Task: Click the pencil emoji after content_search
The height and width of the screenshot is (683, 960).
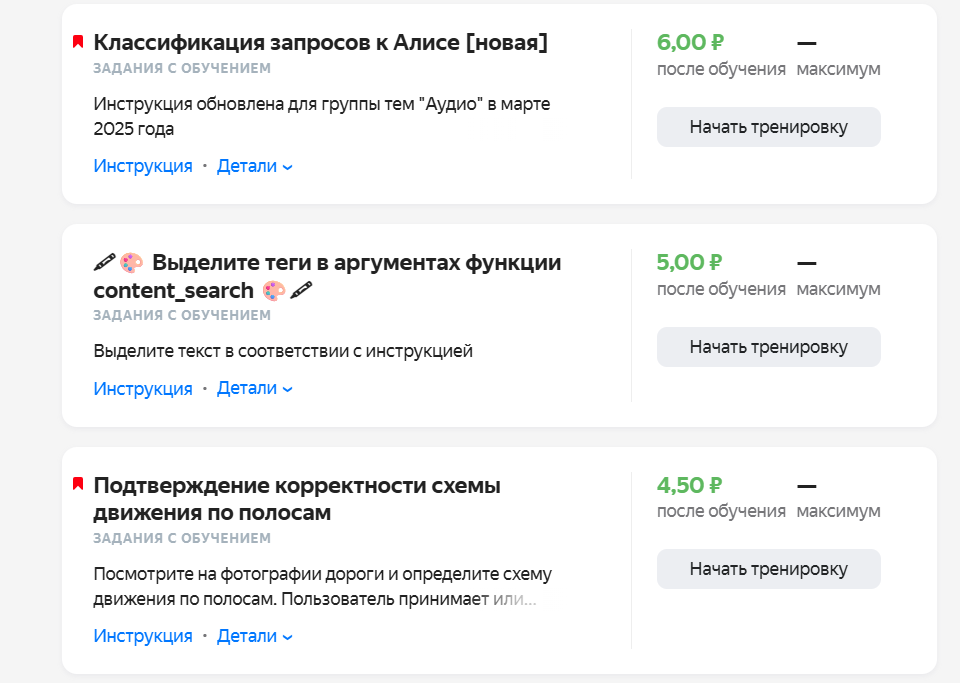Action: (x=301, y=291)
